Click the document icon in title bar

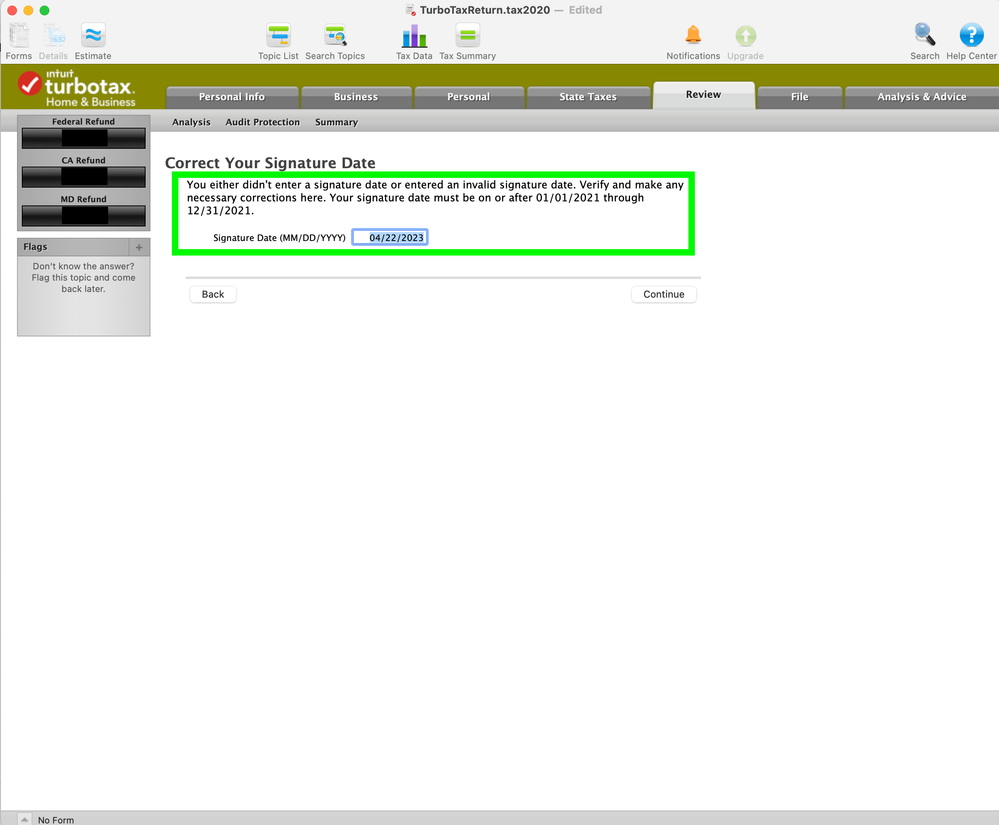[x=411, y=10]
